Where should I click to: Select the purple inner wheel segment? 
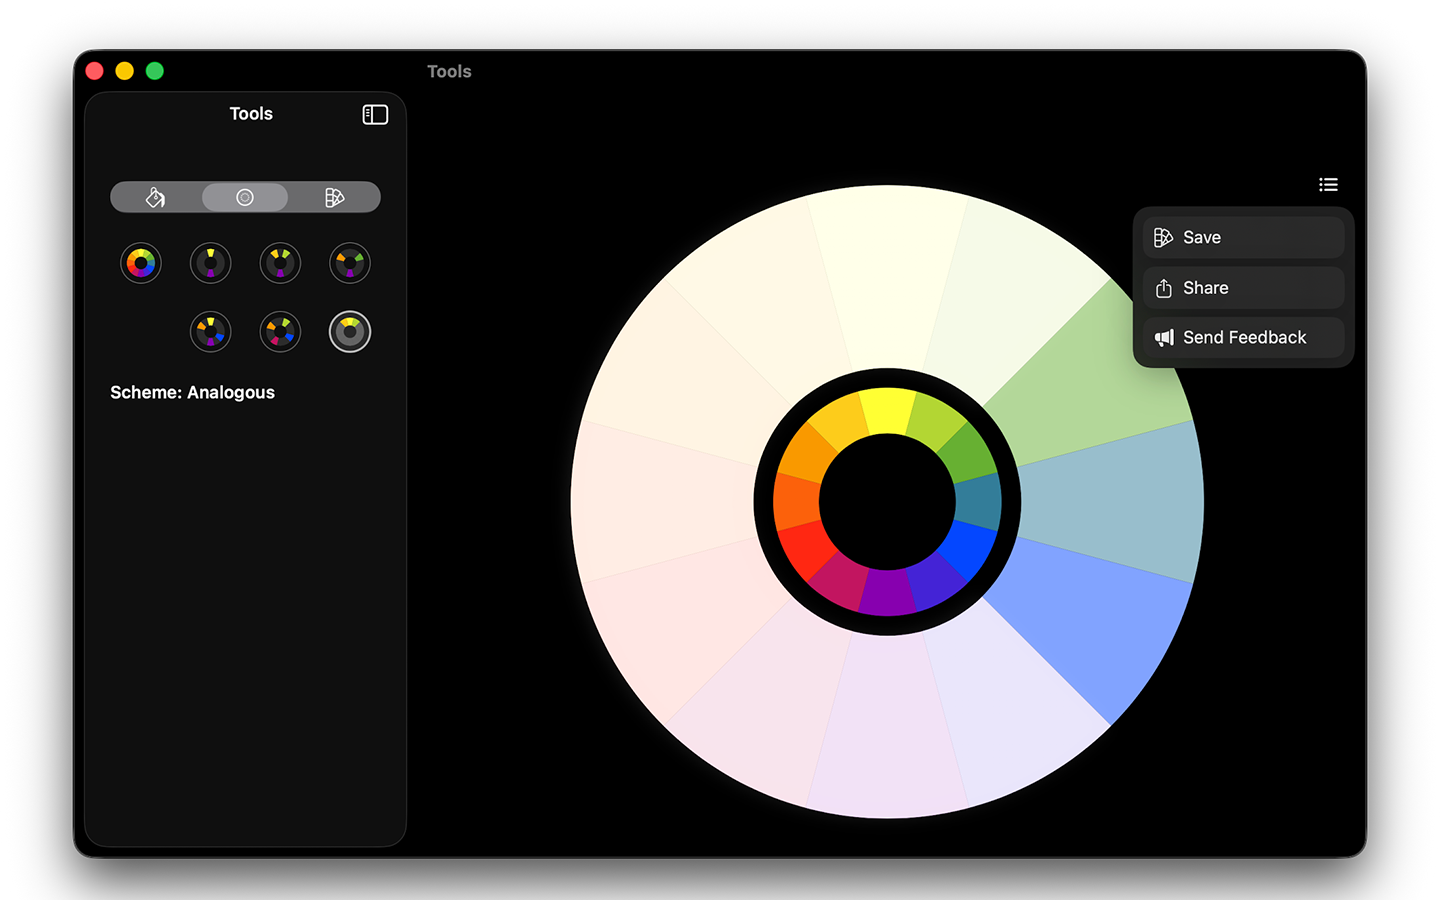pyautogui.click(x=887, y=593)
